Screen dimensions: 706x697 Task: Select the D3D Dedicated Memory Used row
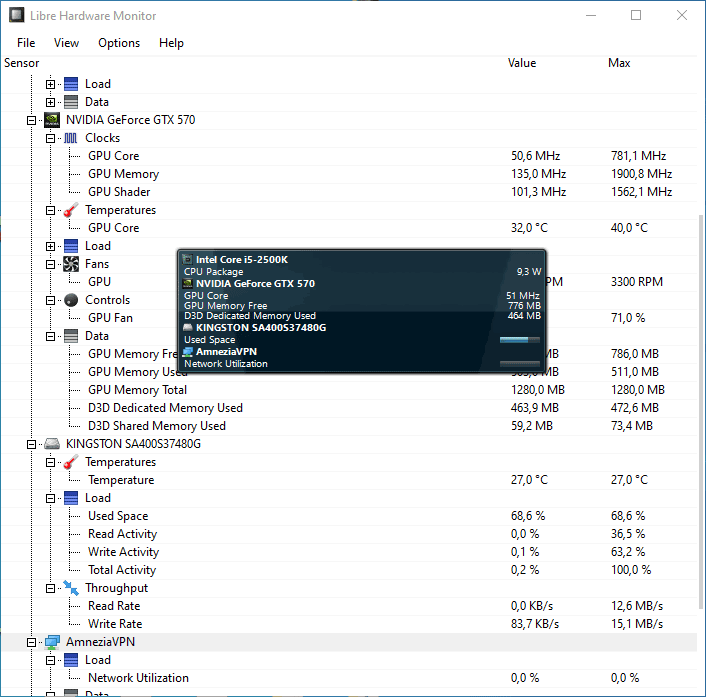point(349,408)
